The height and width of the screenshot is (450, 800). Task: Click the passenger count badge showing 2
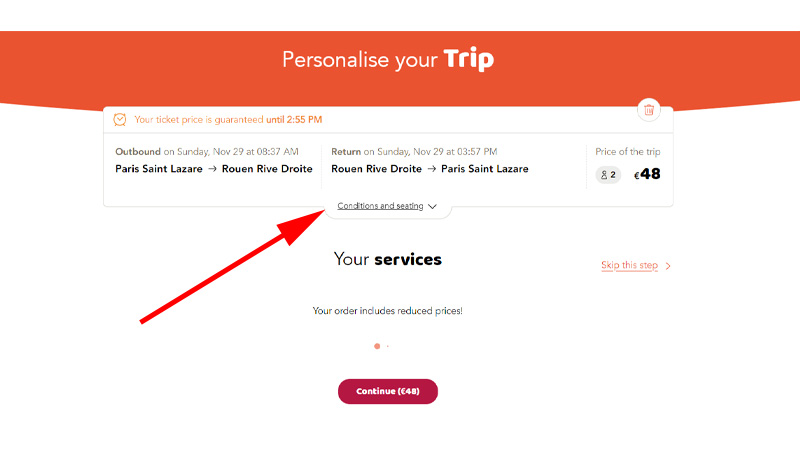(x=608, y=174)
